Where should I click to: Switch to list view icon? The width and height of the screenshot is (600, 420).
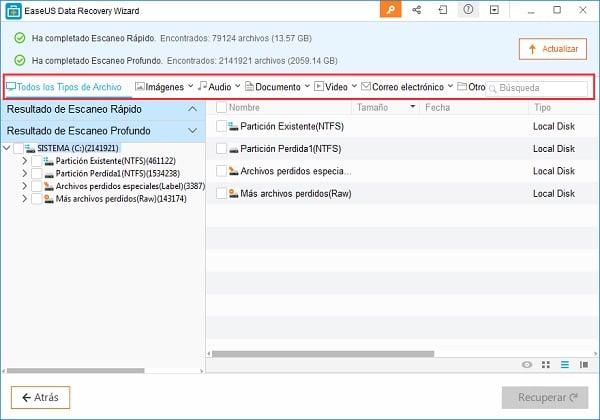coord(565,365)
